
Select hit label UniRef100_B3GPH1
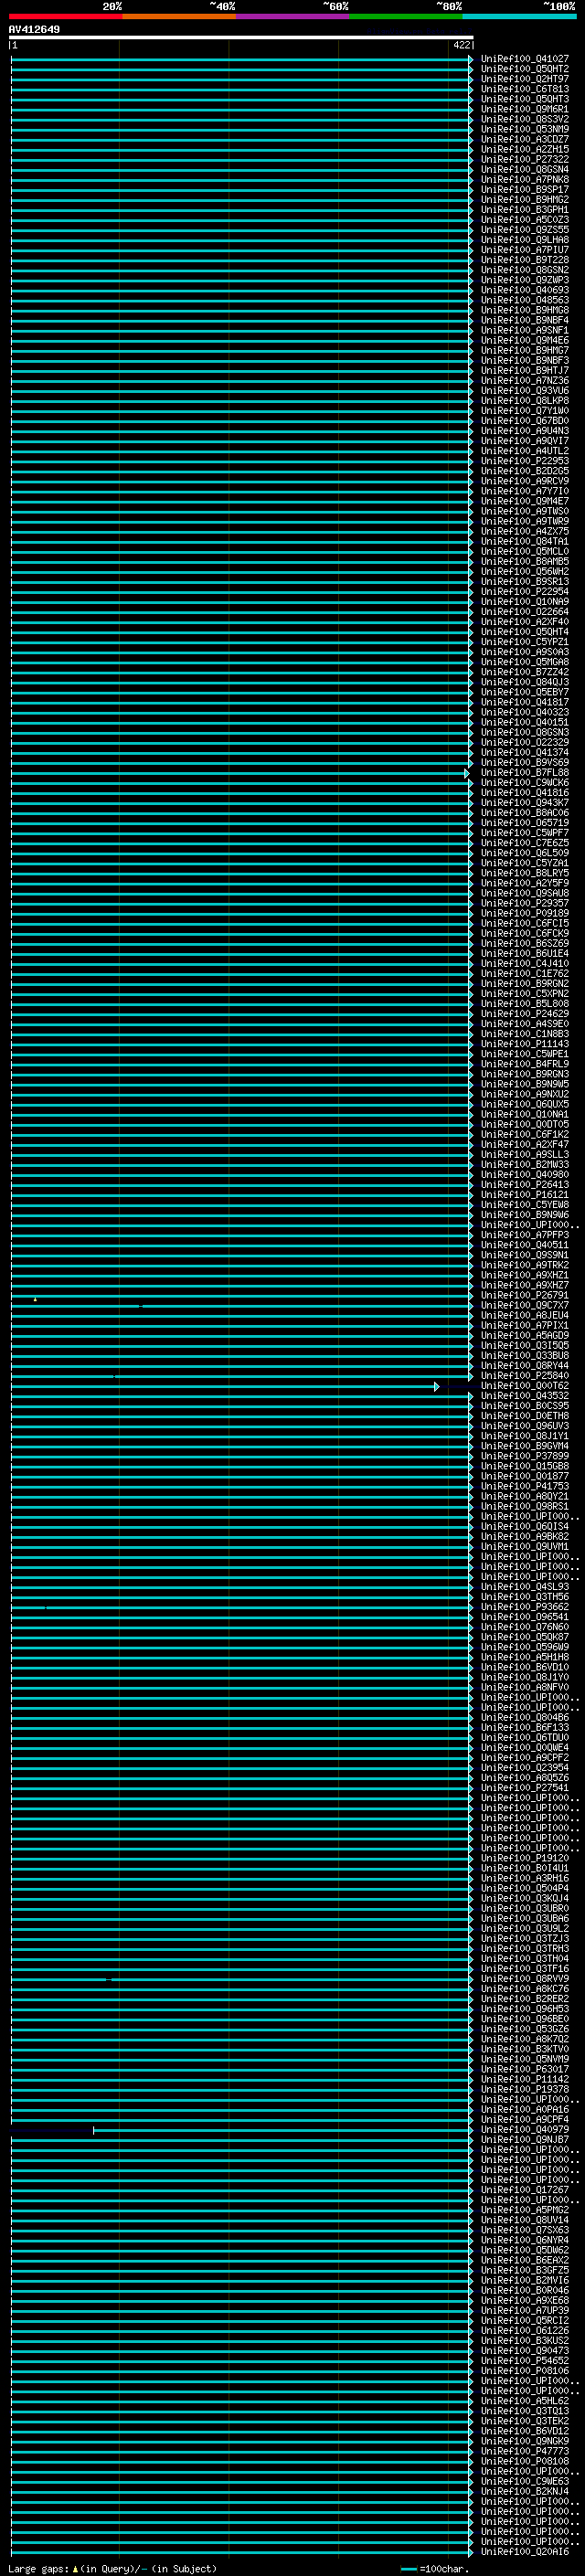click(525, 209)
